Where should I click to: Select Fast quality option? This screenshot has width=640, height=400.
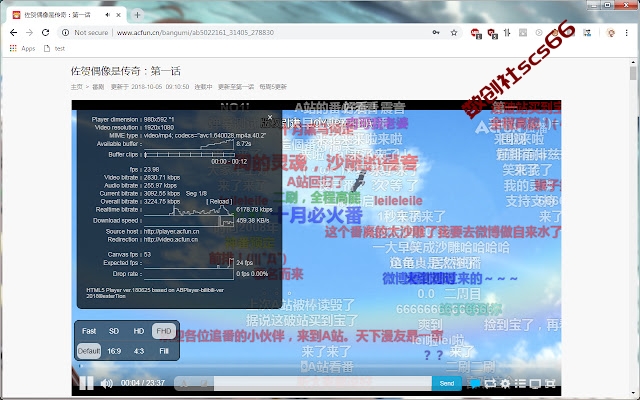pos(89,331)
